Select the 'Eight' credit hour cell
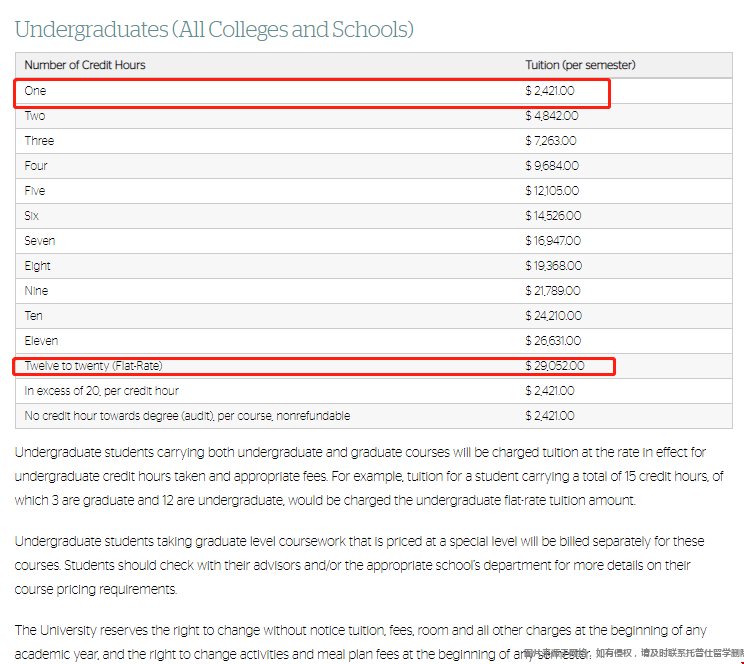 click(37, 266)
